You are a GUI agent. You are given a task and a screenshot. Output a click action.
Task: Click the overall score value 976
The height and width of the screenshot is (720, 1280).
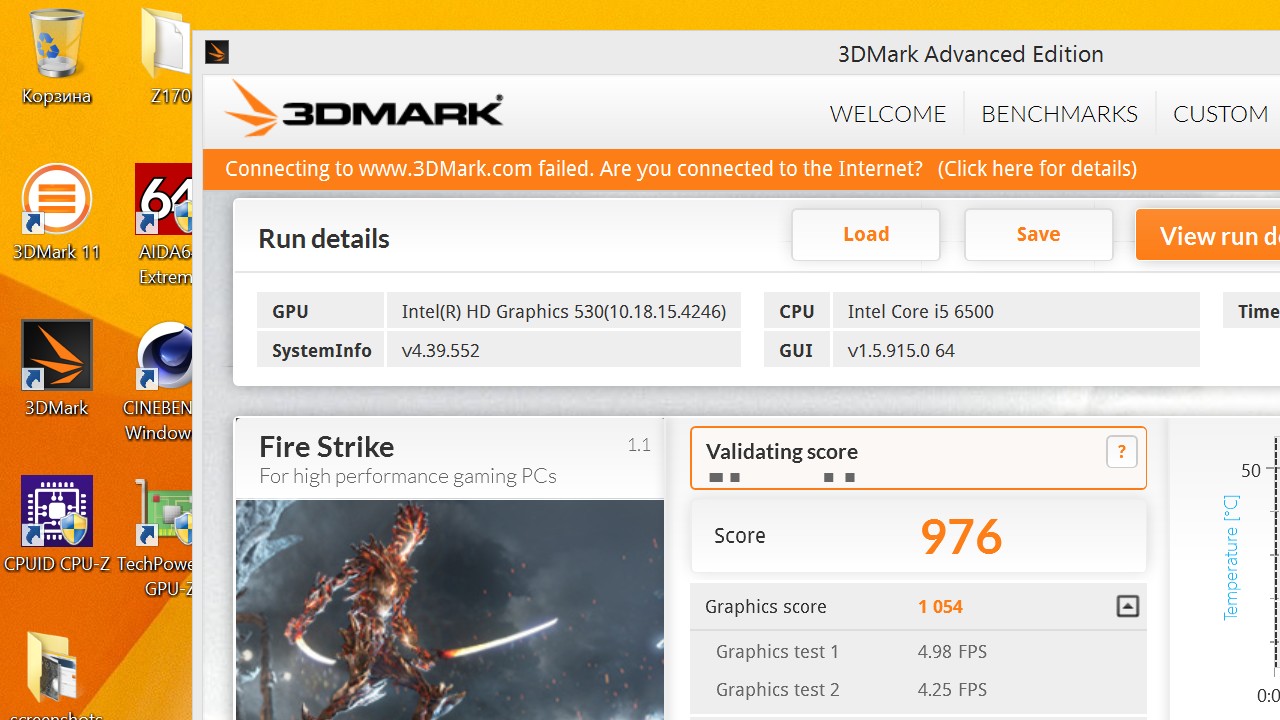coord(961,537)
